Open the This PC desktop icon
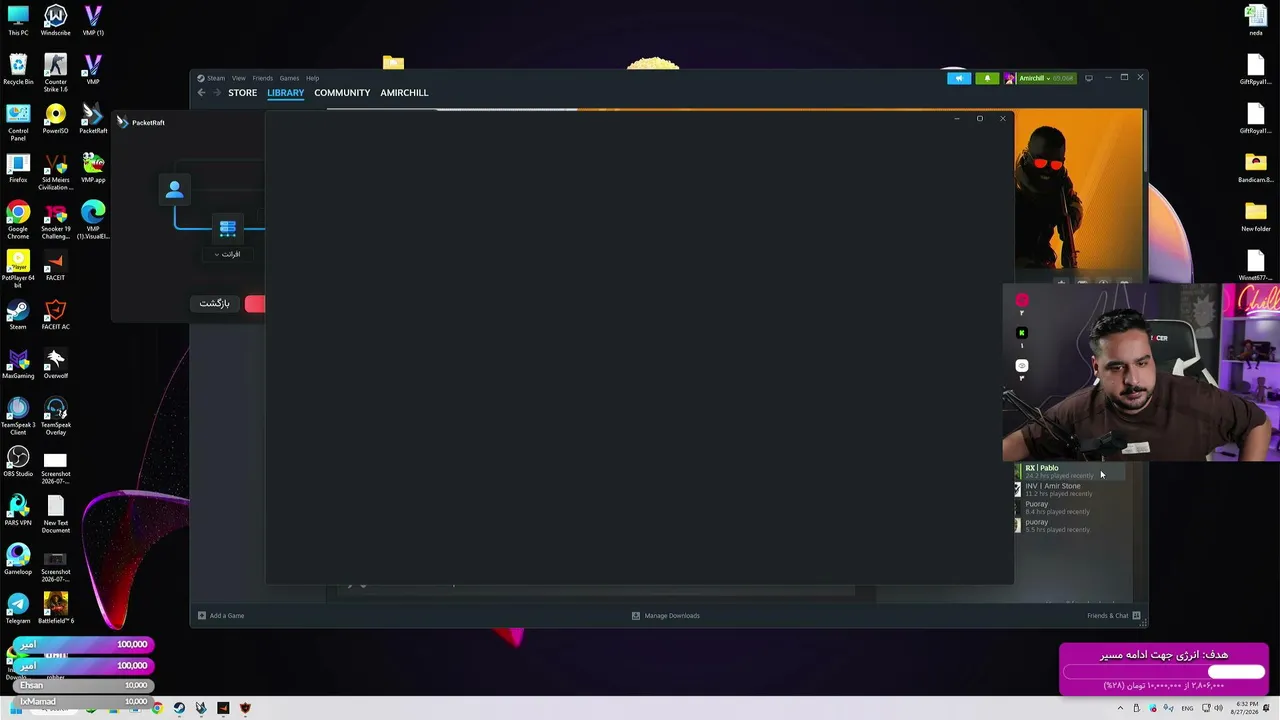Viewport: 1280px width, 720px height. 18,20
